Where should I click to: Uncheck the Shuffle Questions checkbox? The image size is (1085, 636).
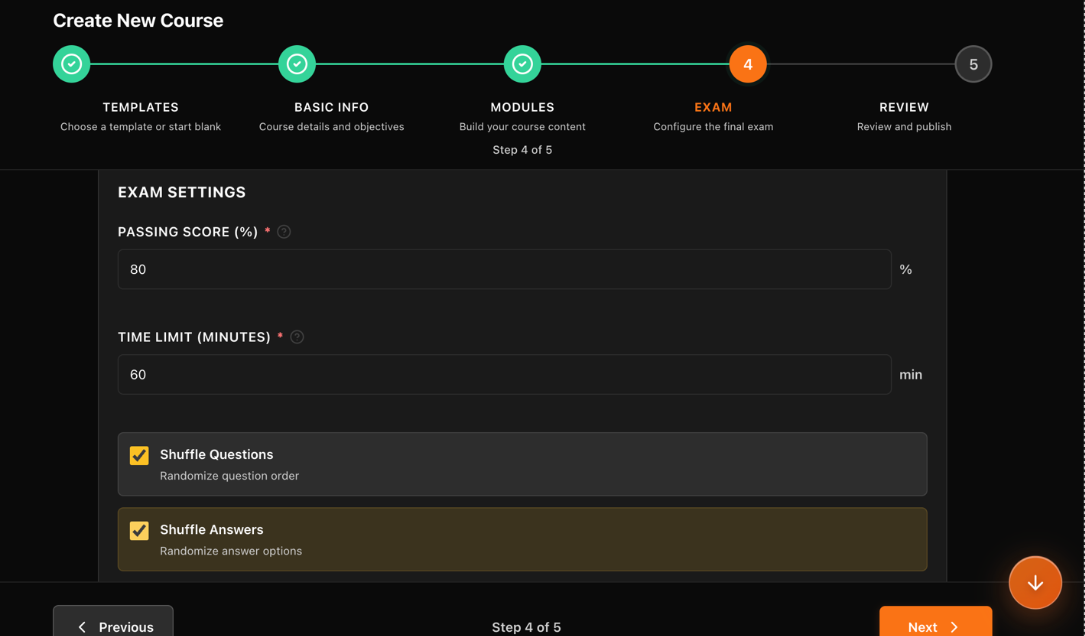click(x=139, y=456)
